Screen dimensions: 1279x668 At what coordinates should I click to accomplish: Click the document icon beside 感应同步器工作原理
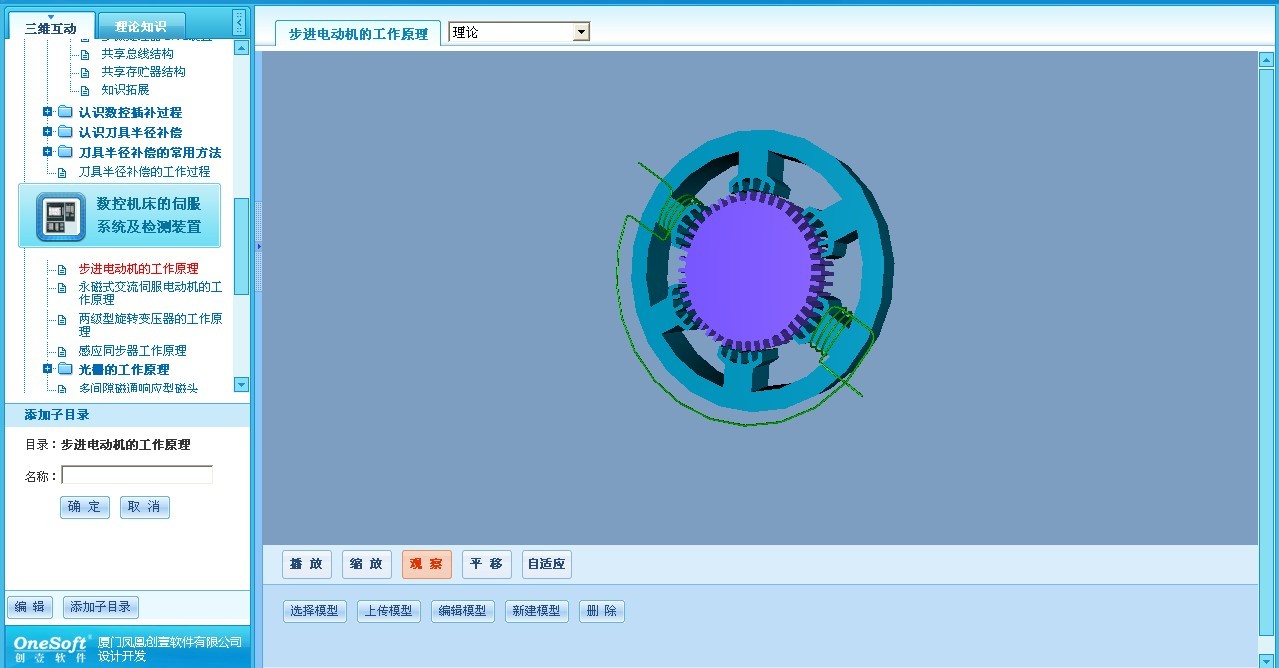pyautogui.click(x=62, y=351)
